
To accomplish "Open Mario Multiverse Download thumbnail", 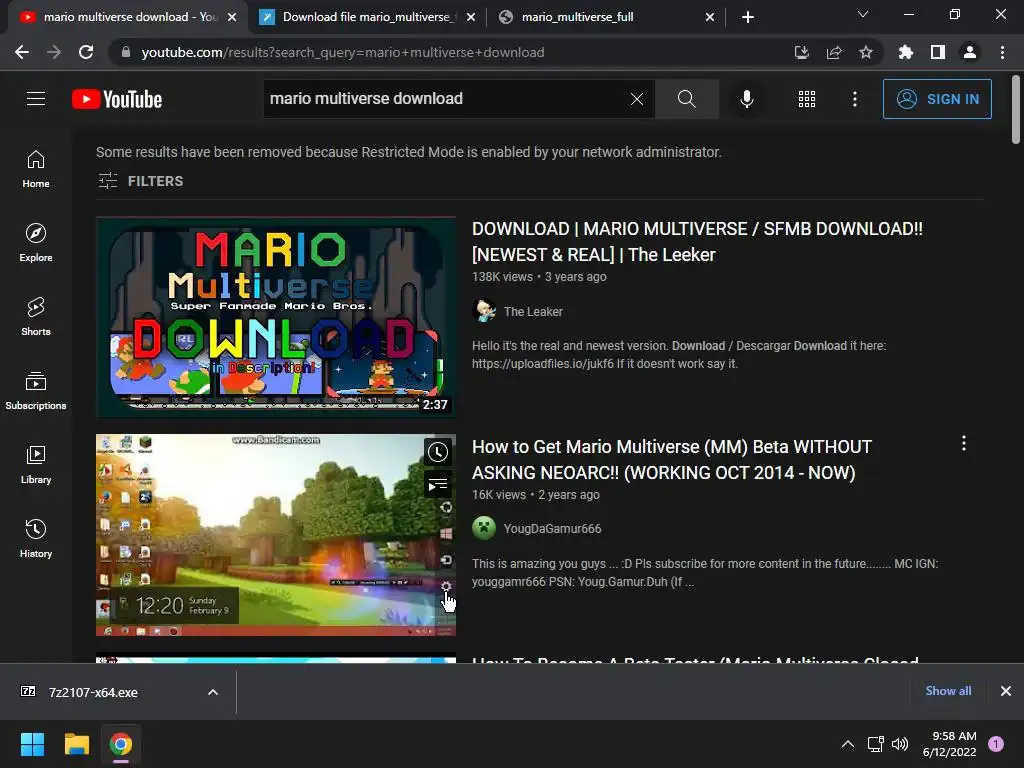I will (276, 317).
